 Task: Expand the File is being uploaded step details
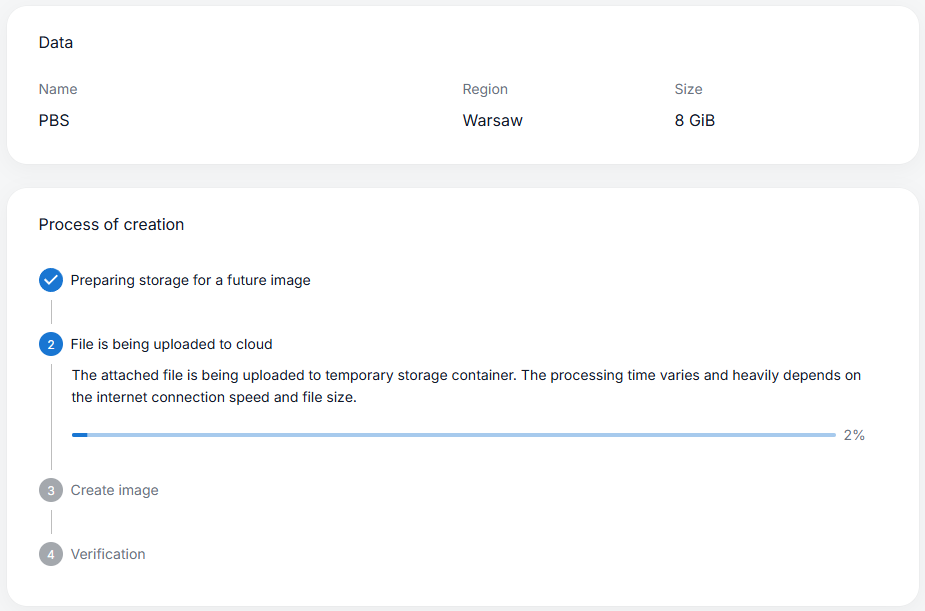[x=170, y=344]
